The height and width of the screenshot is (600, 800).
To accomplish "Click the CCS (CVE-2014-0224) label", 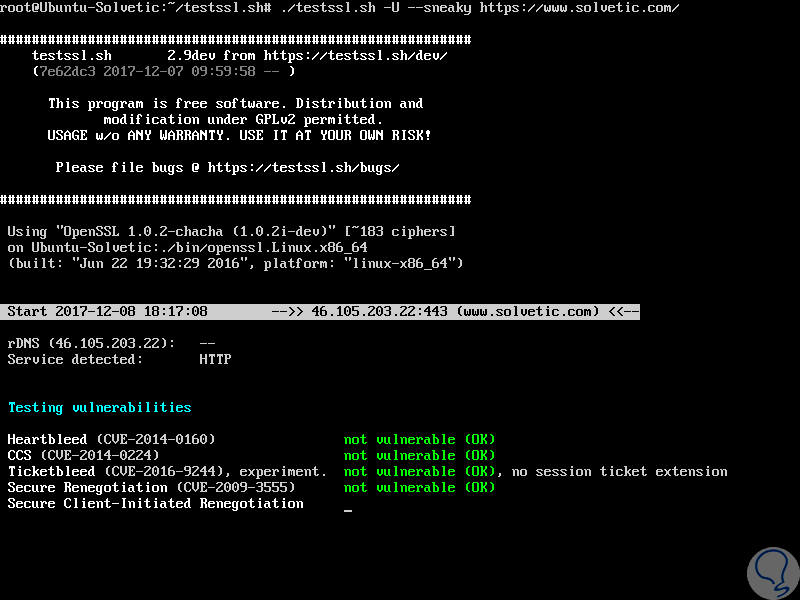I will pos(83,456).
